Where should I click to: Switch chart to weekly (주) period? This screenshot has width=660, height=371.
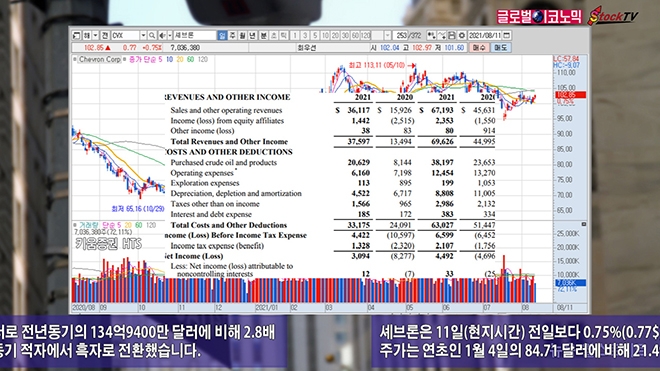pyautogui.click(x=232, y=35)
